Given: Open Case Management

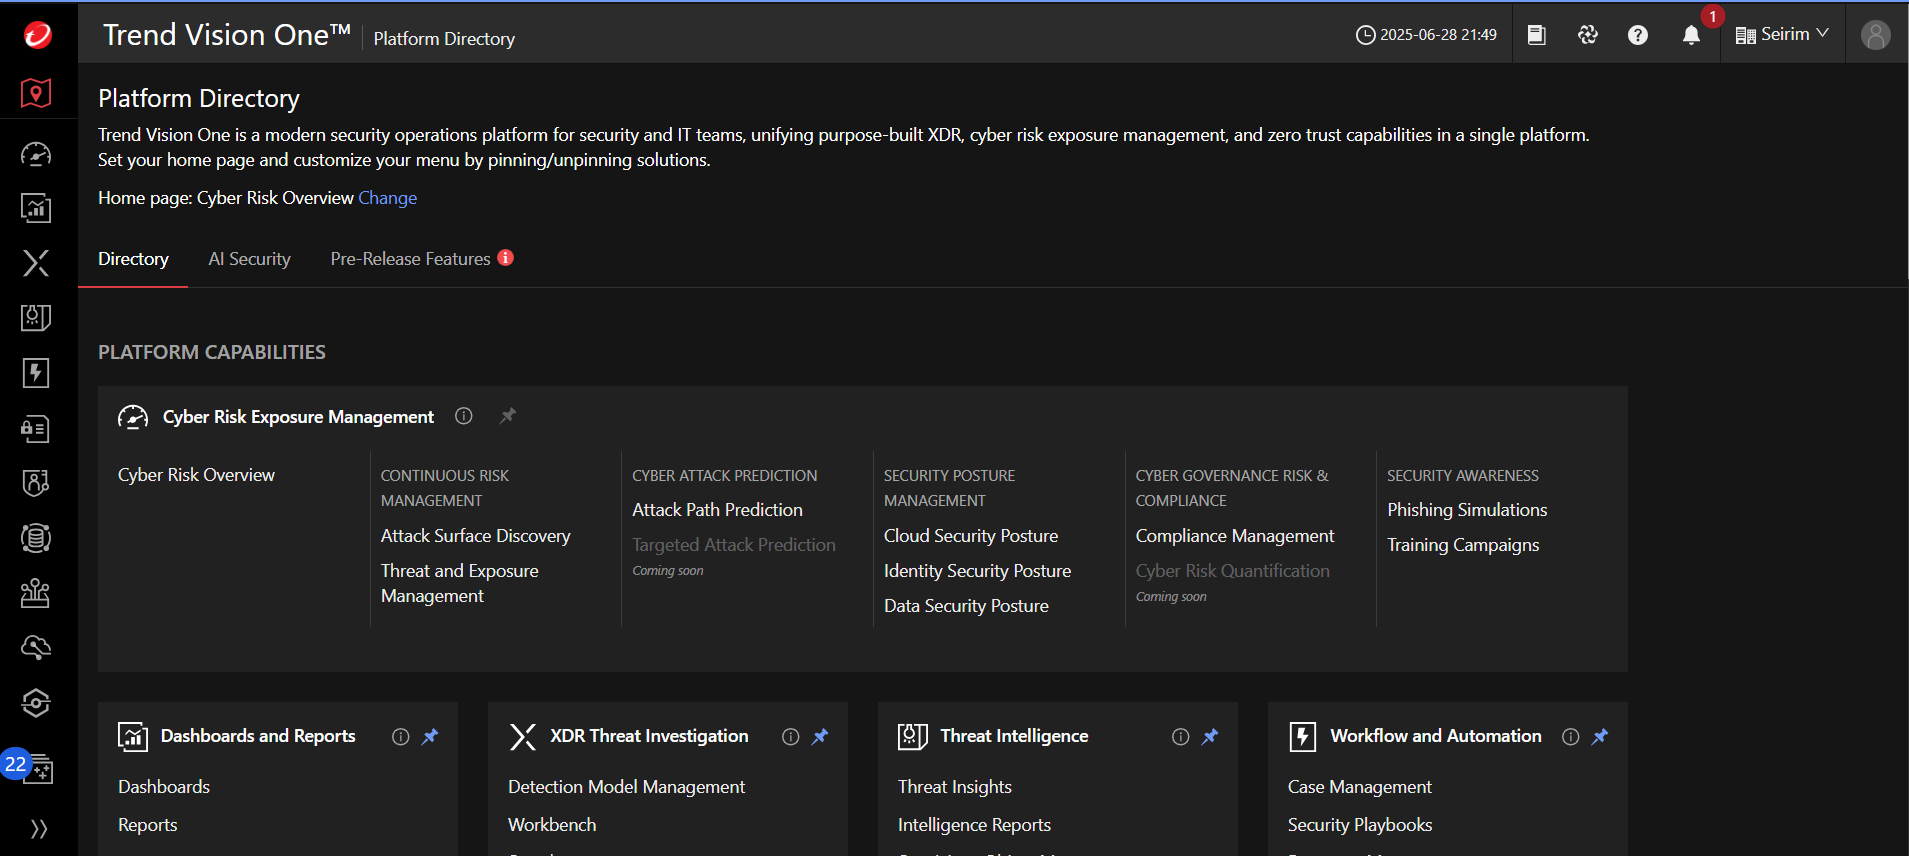Looking at the screenshot, I should click(1360, 787).
